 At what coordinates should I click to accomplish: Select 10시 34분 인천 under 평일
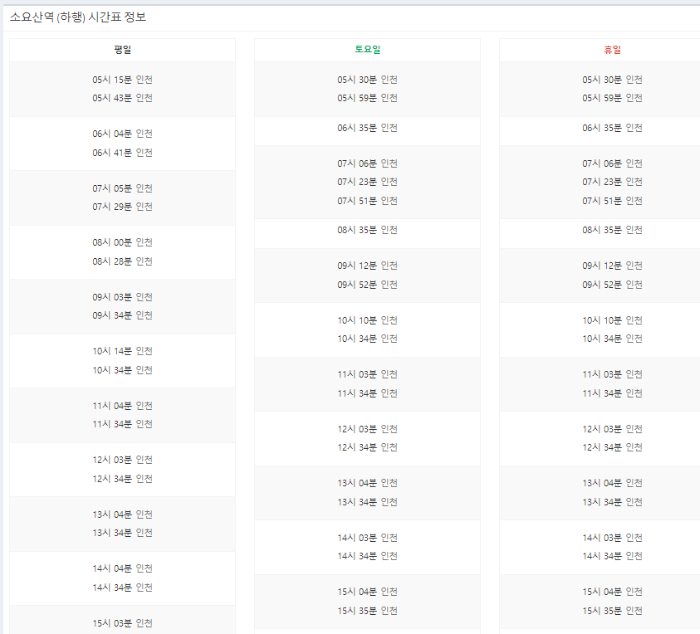click(122, 370)
